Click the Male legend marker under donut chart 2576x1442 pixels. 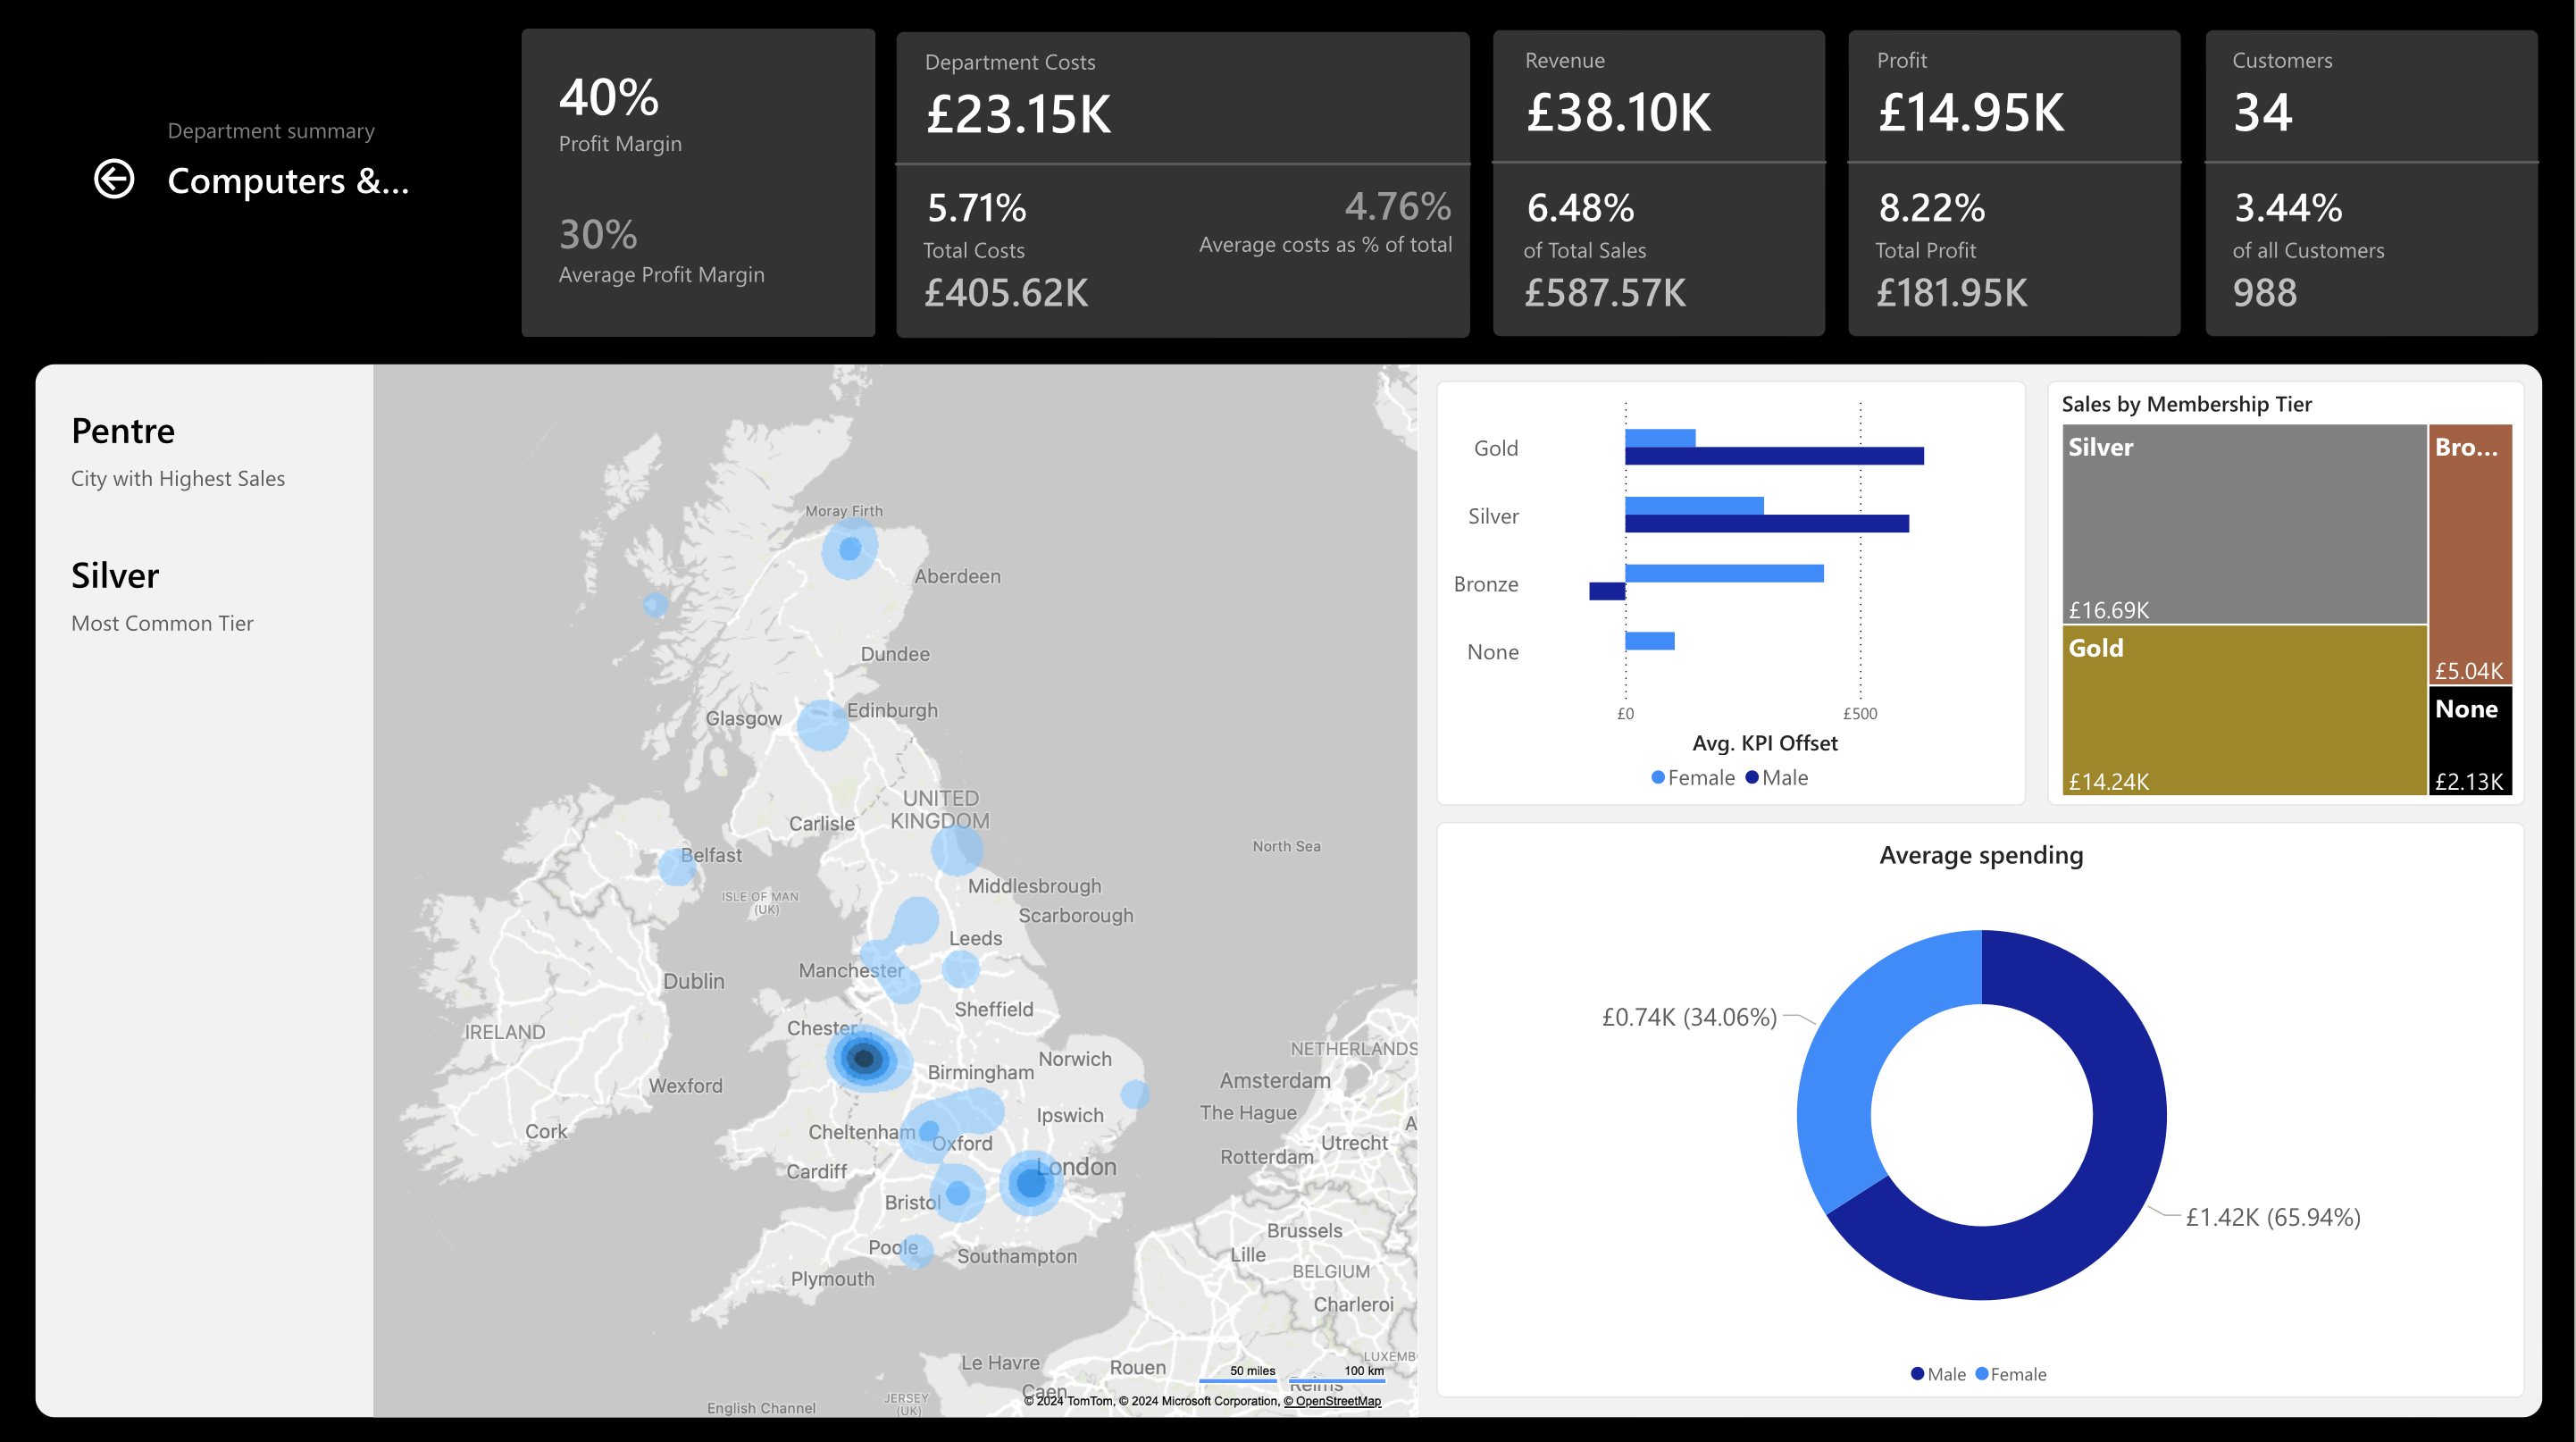pyautogui.click(x=1917, y=1374)
